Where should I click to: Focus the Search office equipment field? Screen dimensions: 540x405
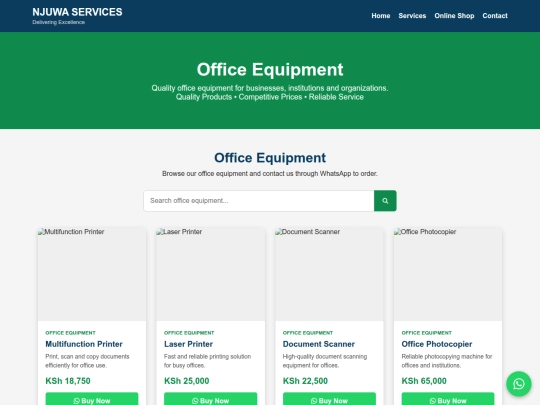[x=259, y=201]
